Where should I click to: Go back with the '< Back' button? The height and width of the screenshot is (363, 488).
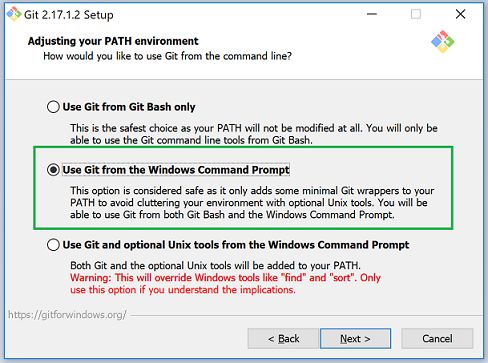283,339
